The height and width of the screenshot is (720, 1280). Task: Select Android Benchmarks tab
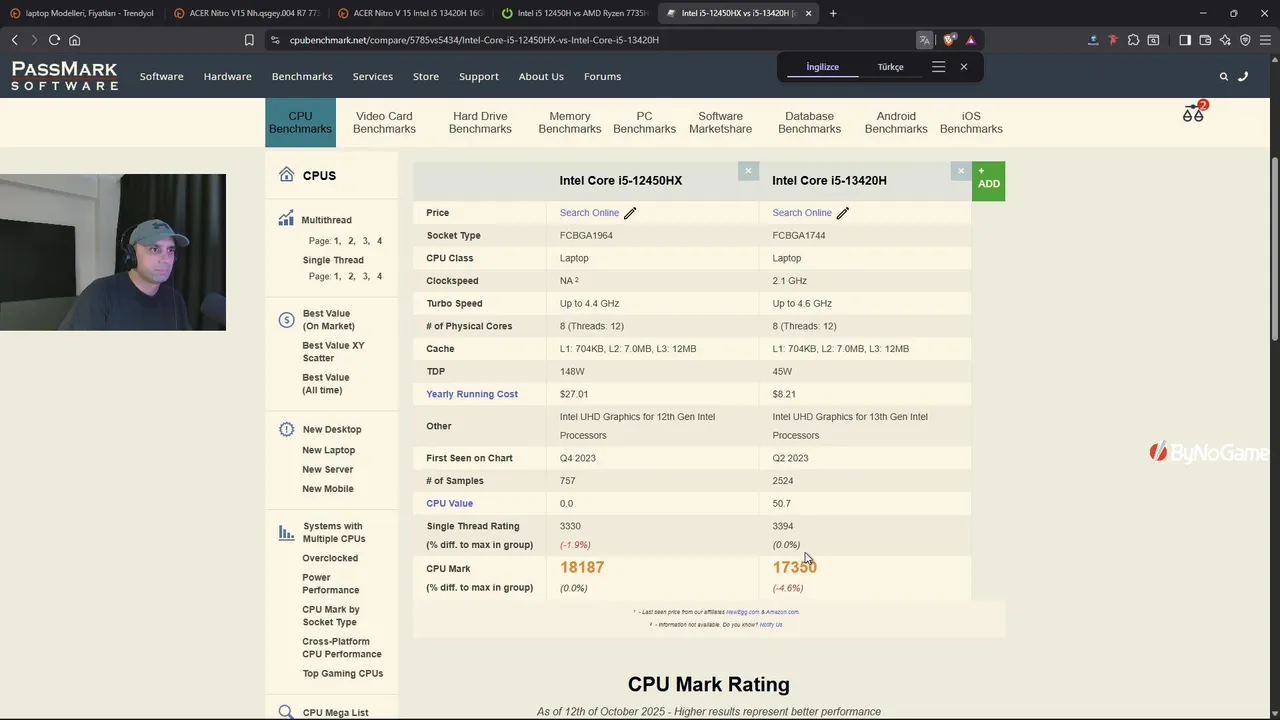[896, 122]
